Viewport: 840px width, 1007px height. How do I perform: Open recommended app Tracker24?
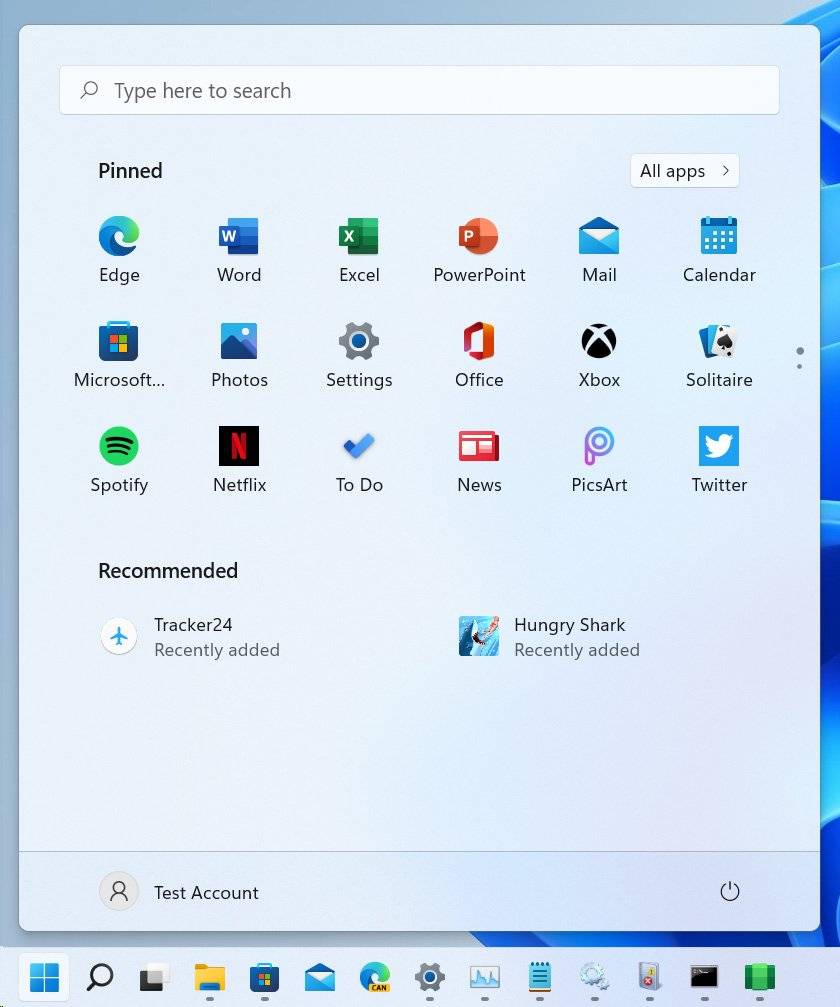pos(193,637)
